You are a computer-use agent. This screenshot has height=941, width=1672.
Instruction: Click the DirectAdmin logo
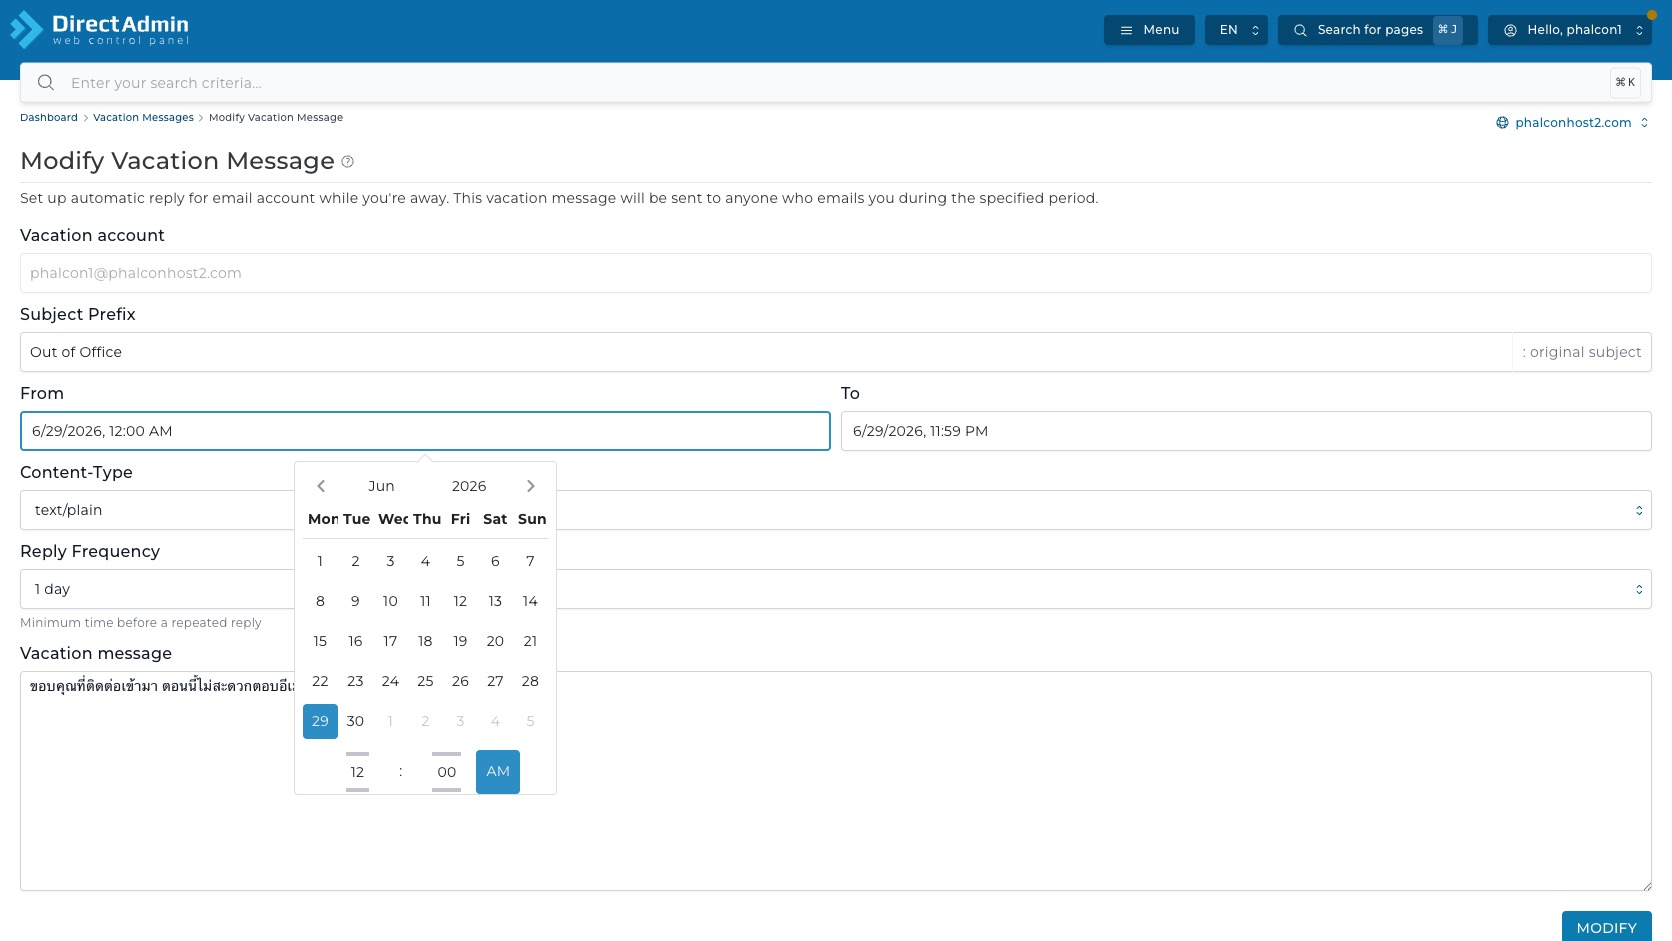tap(99, 30)
